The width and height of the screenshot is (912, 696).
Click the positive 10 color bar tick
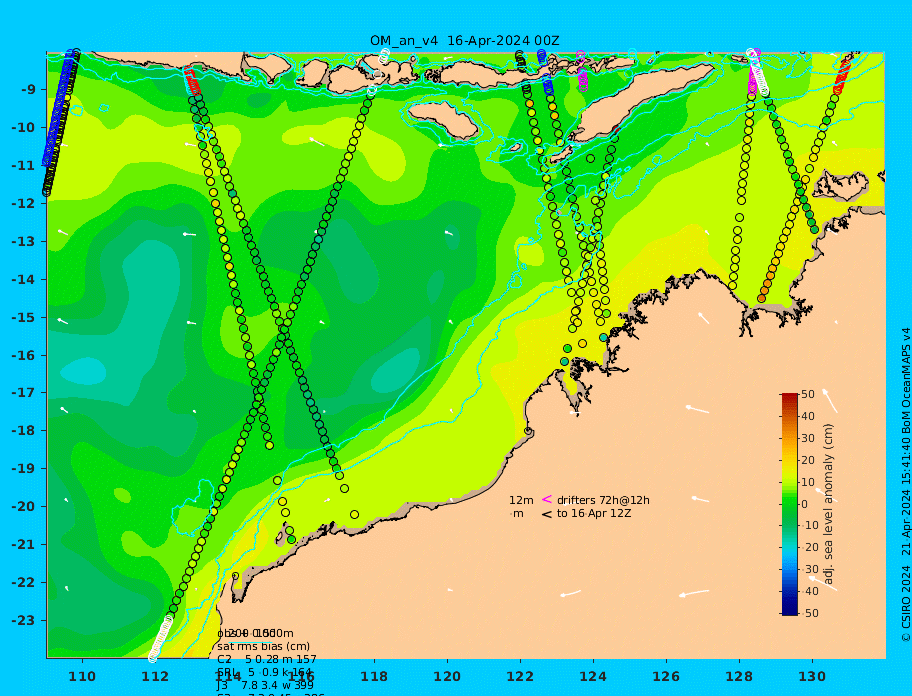tap(808, 482)
